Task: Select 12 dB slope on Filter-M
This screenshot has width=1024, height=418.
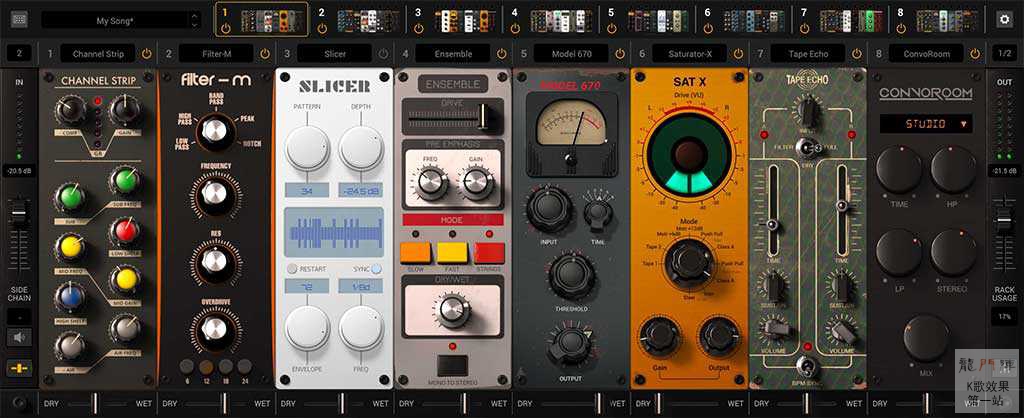Action: [x=206, y=366]
